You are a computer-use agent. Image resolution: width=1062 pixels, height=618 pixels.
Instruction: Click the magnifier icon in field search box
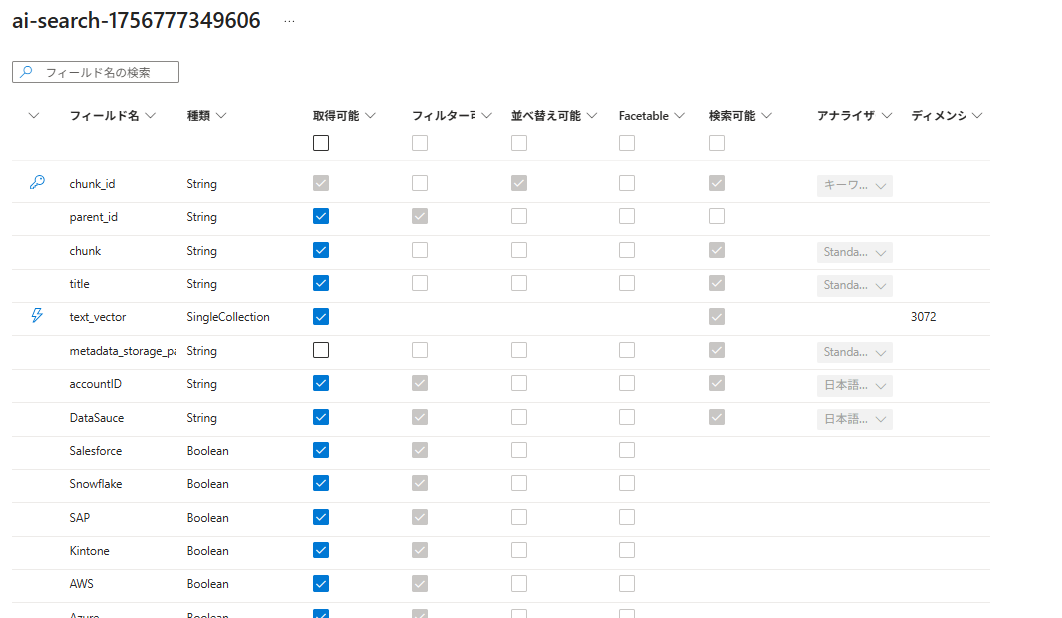tap(26, 72)
